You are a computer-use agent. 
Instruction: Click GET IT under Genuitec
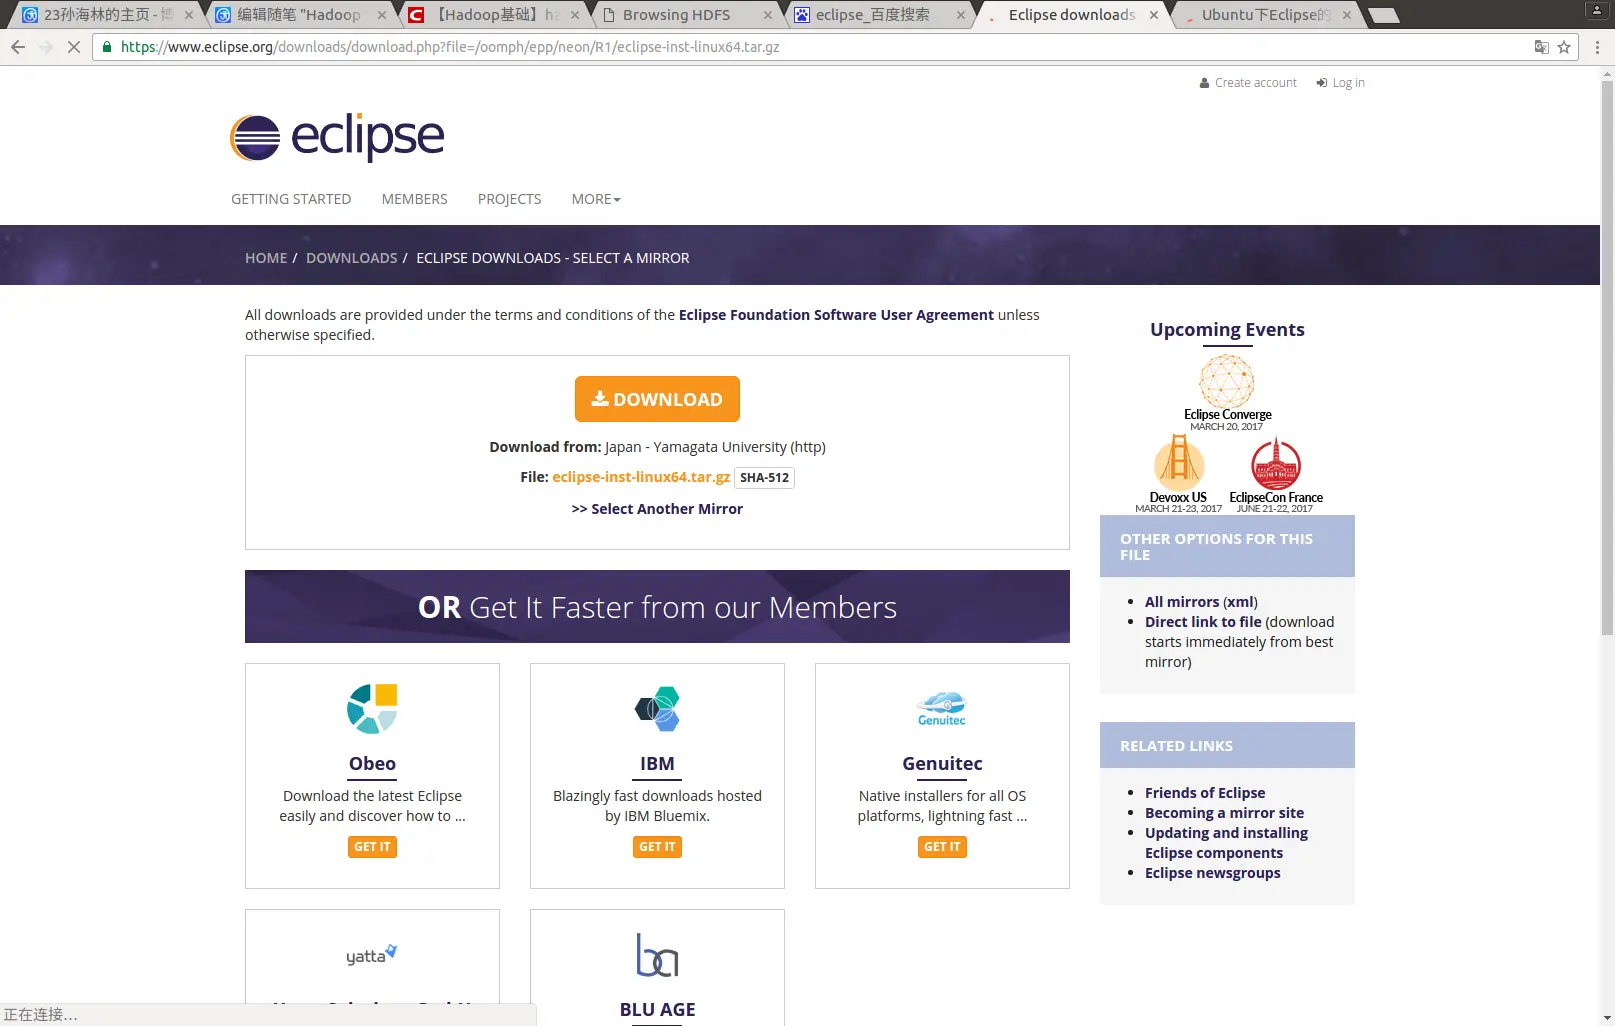click(942, 847)
